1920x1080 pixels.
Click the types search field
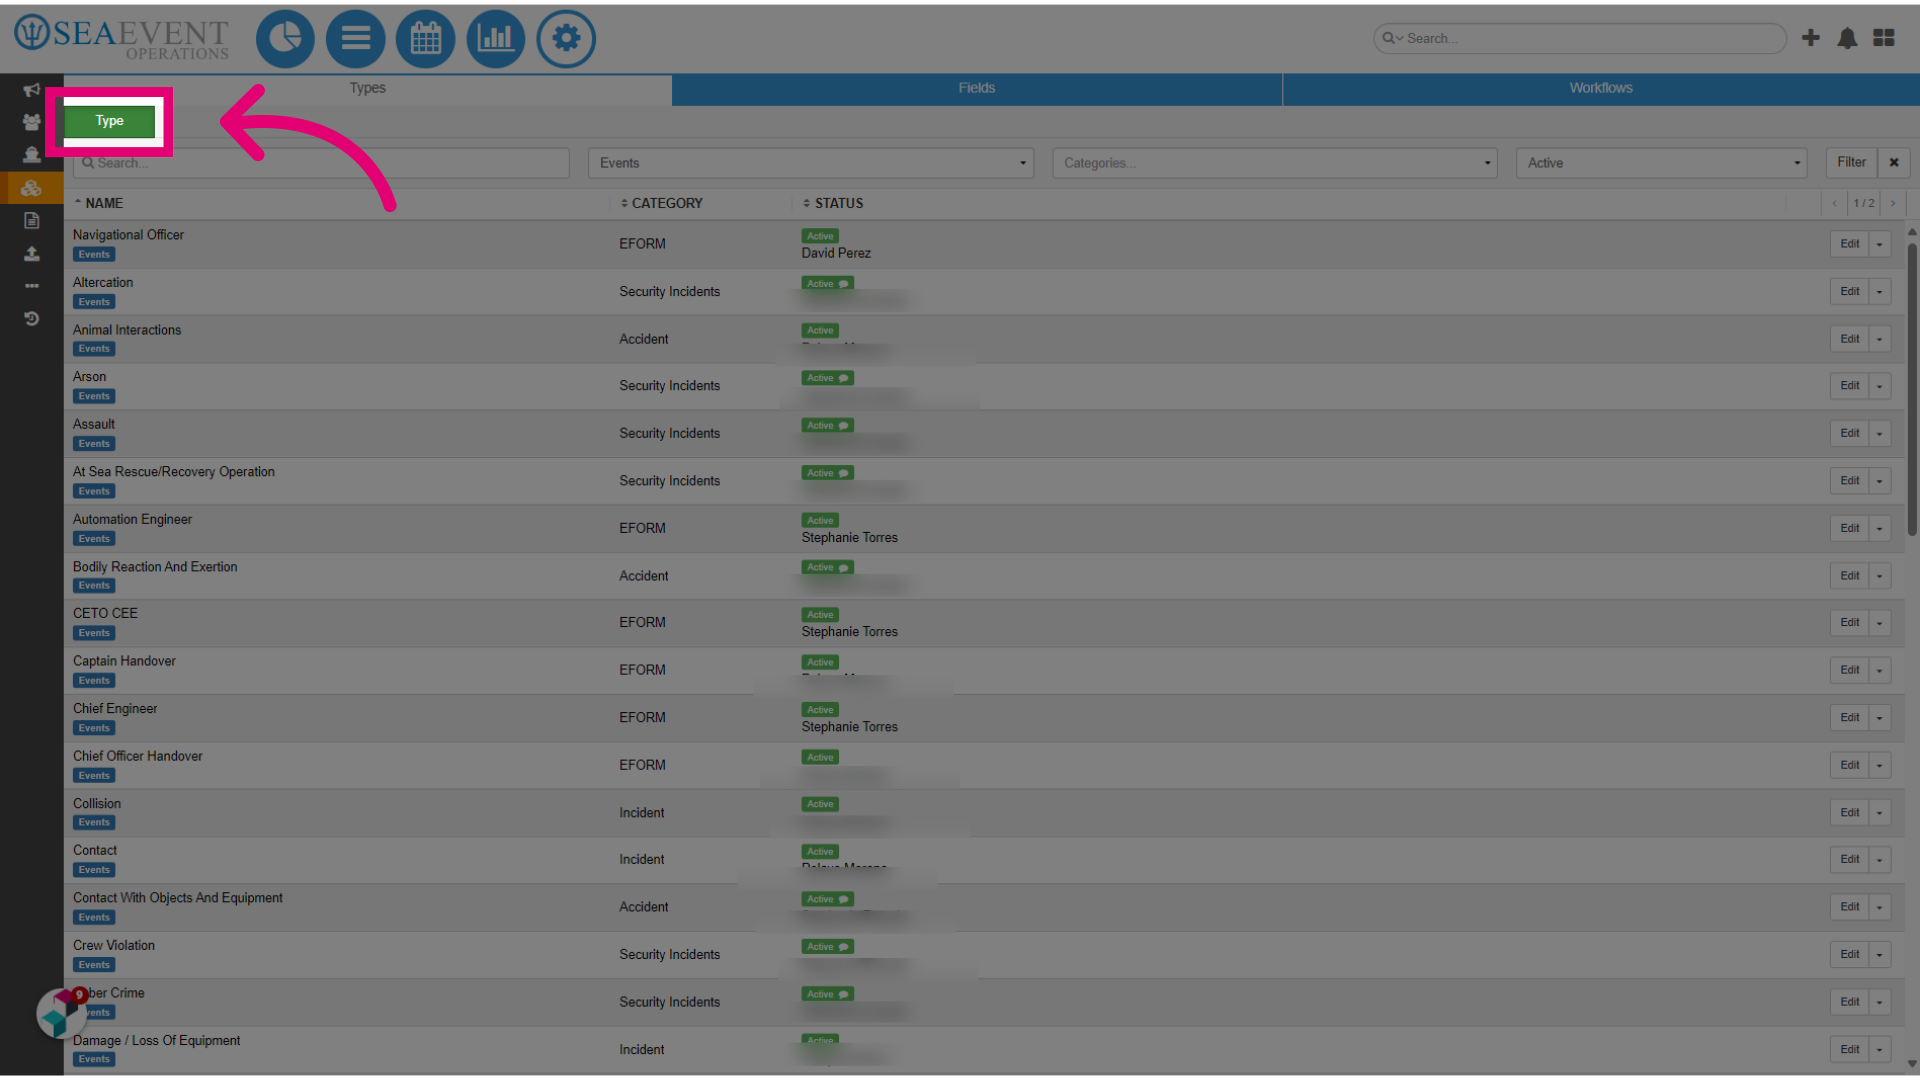(321, 163)
